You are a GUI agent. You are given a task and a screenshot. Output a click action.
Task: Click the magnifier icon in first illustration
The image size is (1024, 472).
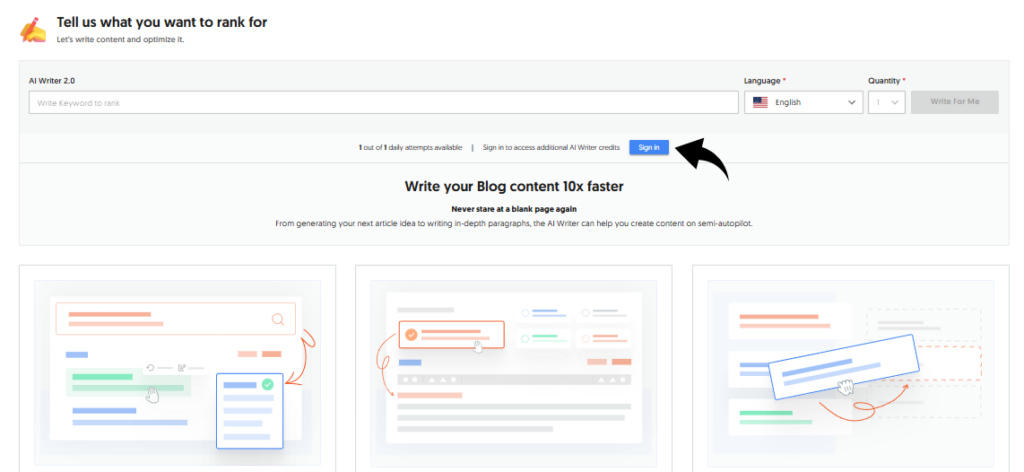click(278, 319)
